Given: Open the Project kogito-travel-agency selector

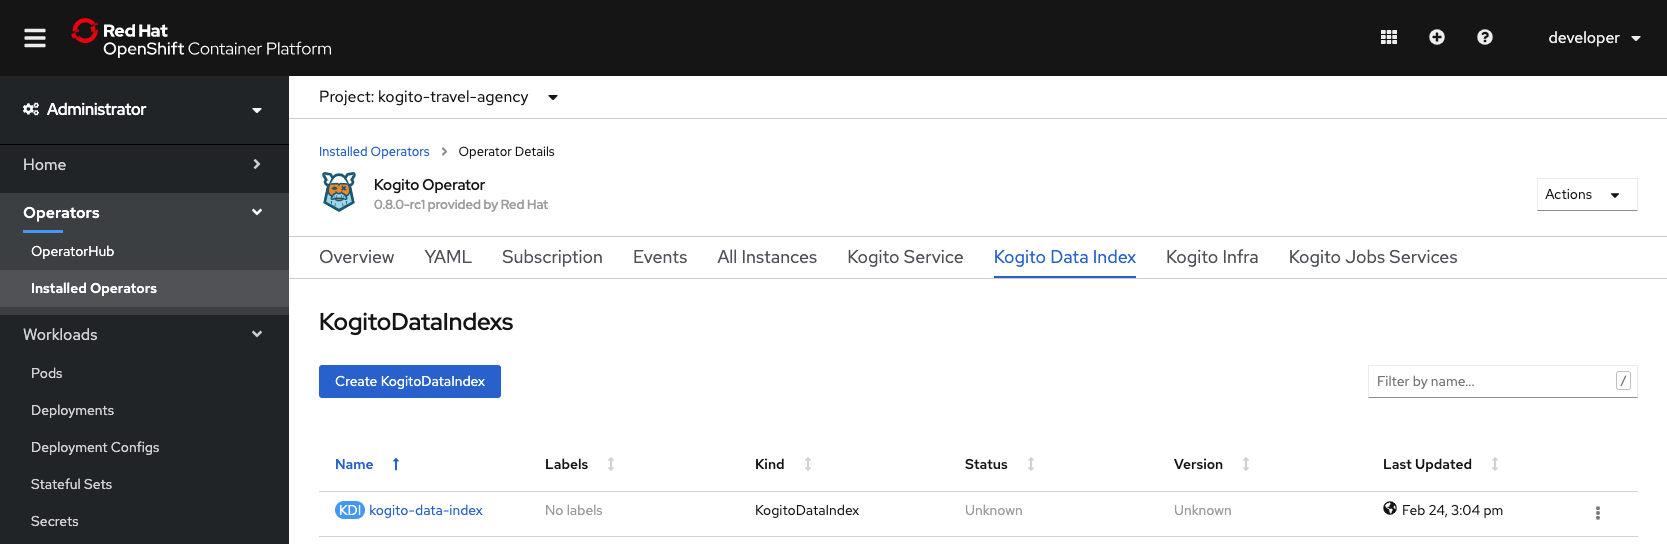Looking at the screenshot, I should (438, 97).
